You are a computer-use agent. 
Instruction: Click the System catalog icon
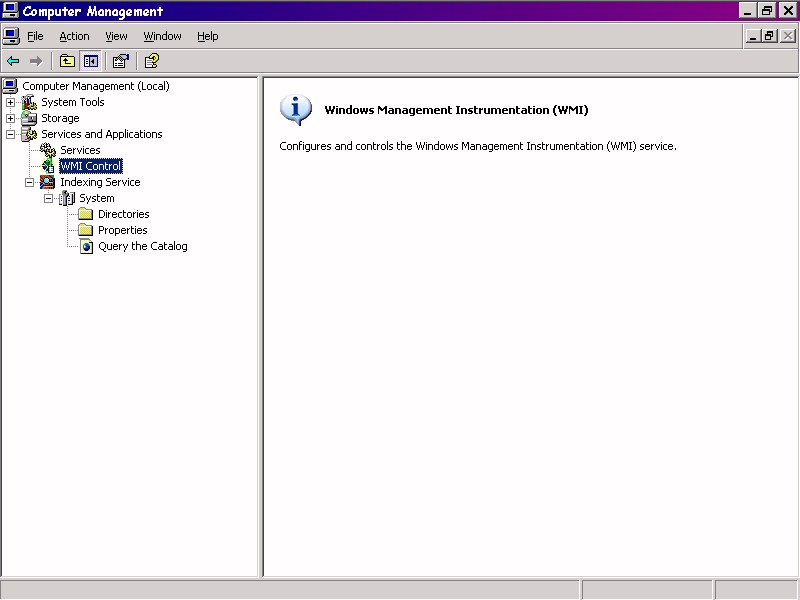[67, 198]
